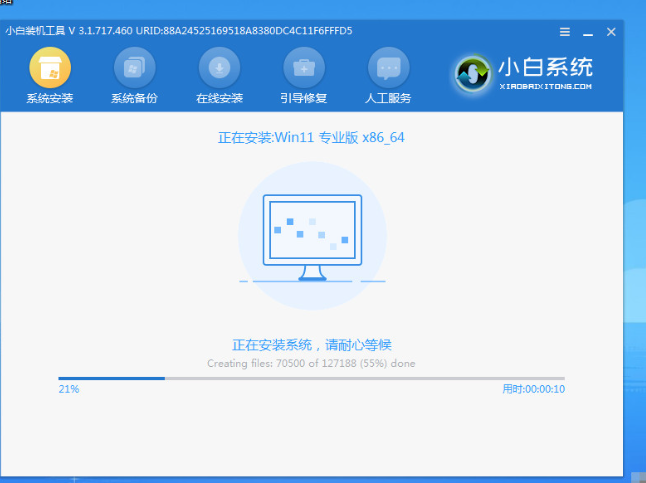Open the 系统备份 backup icon

click(x=134, y=68)
